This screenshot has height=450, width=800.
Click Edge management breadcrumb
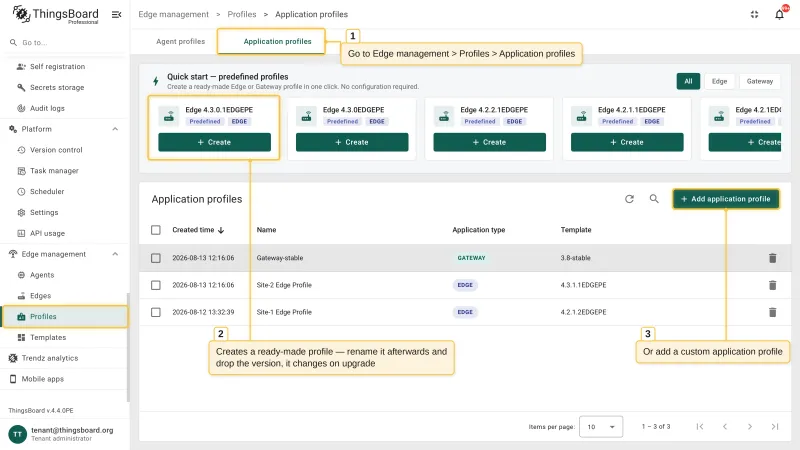(173, 14)
